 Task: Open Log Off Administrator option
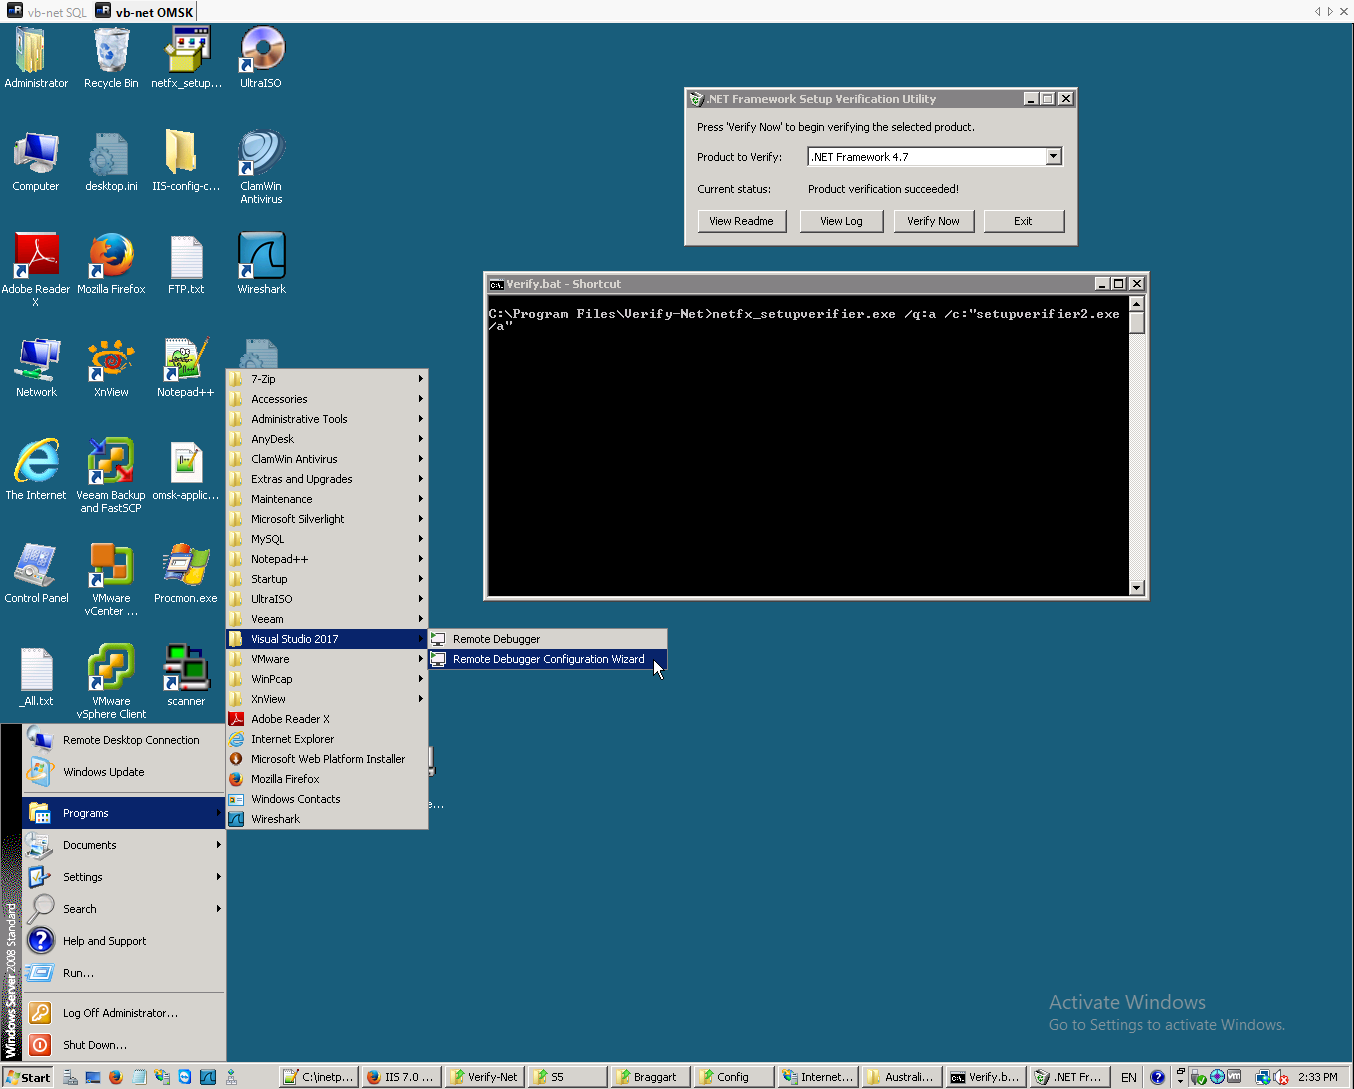point(124,1013)
